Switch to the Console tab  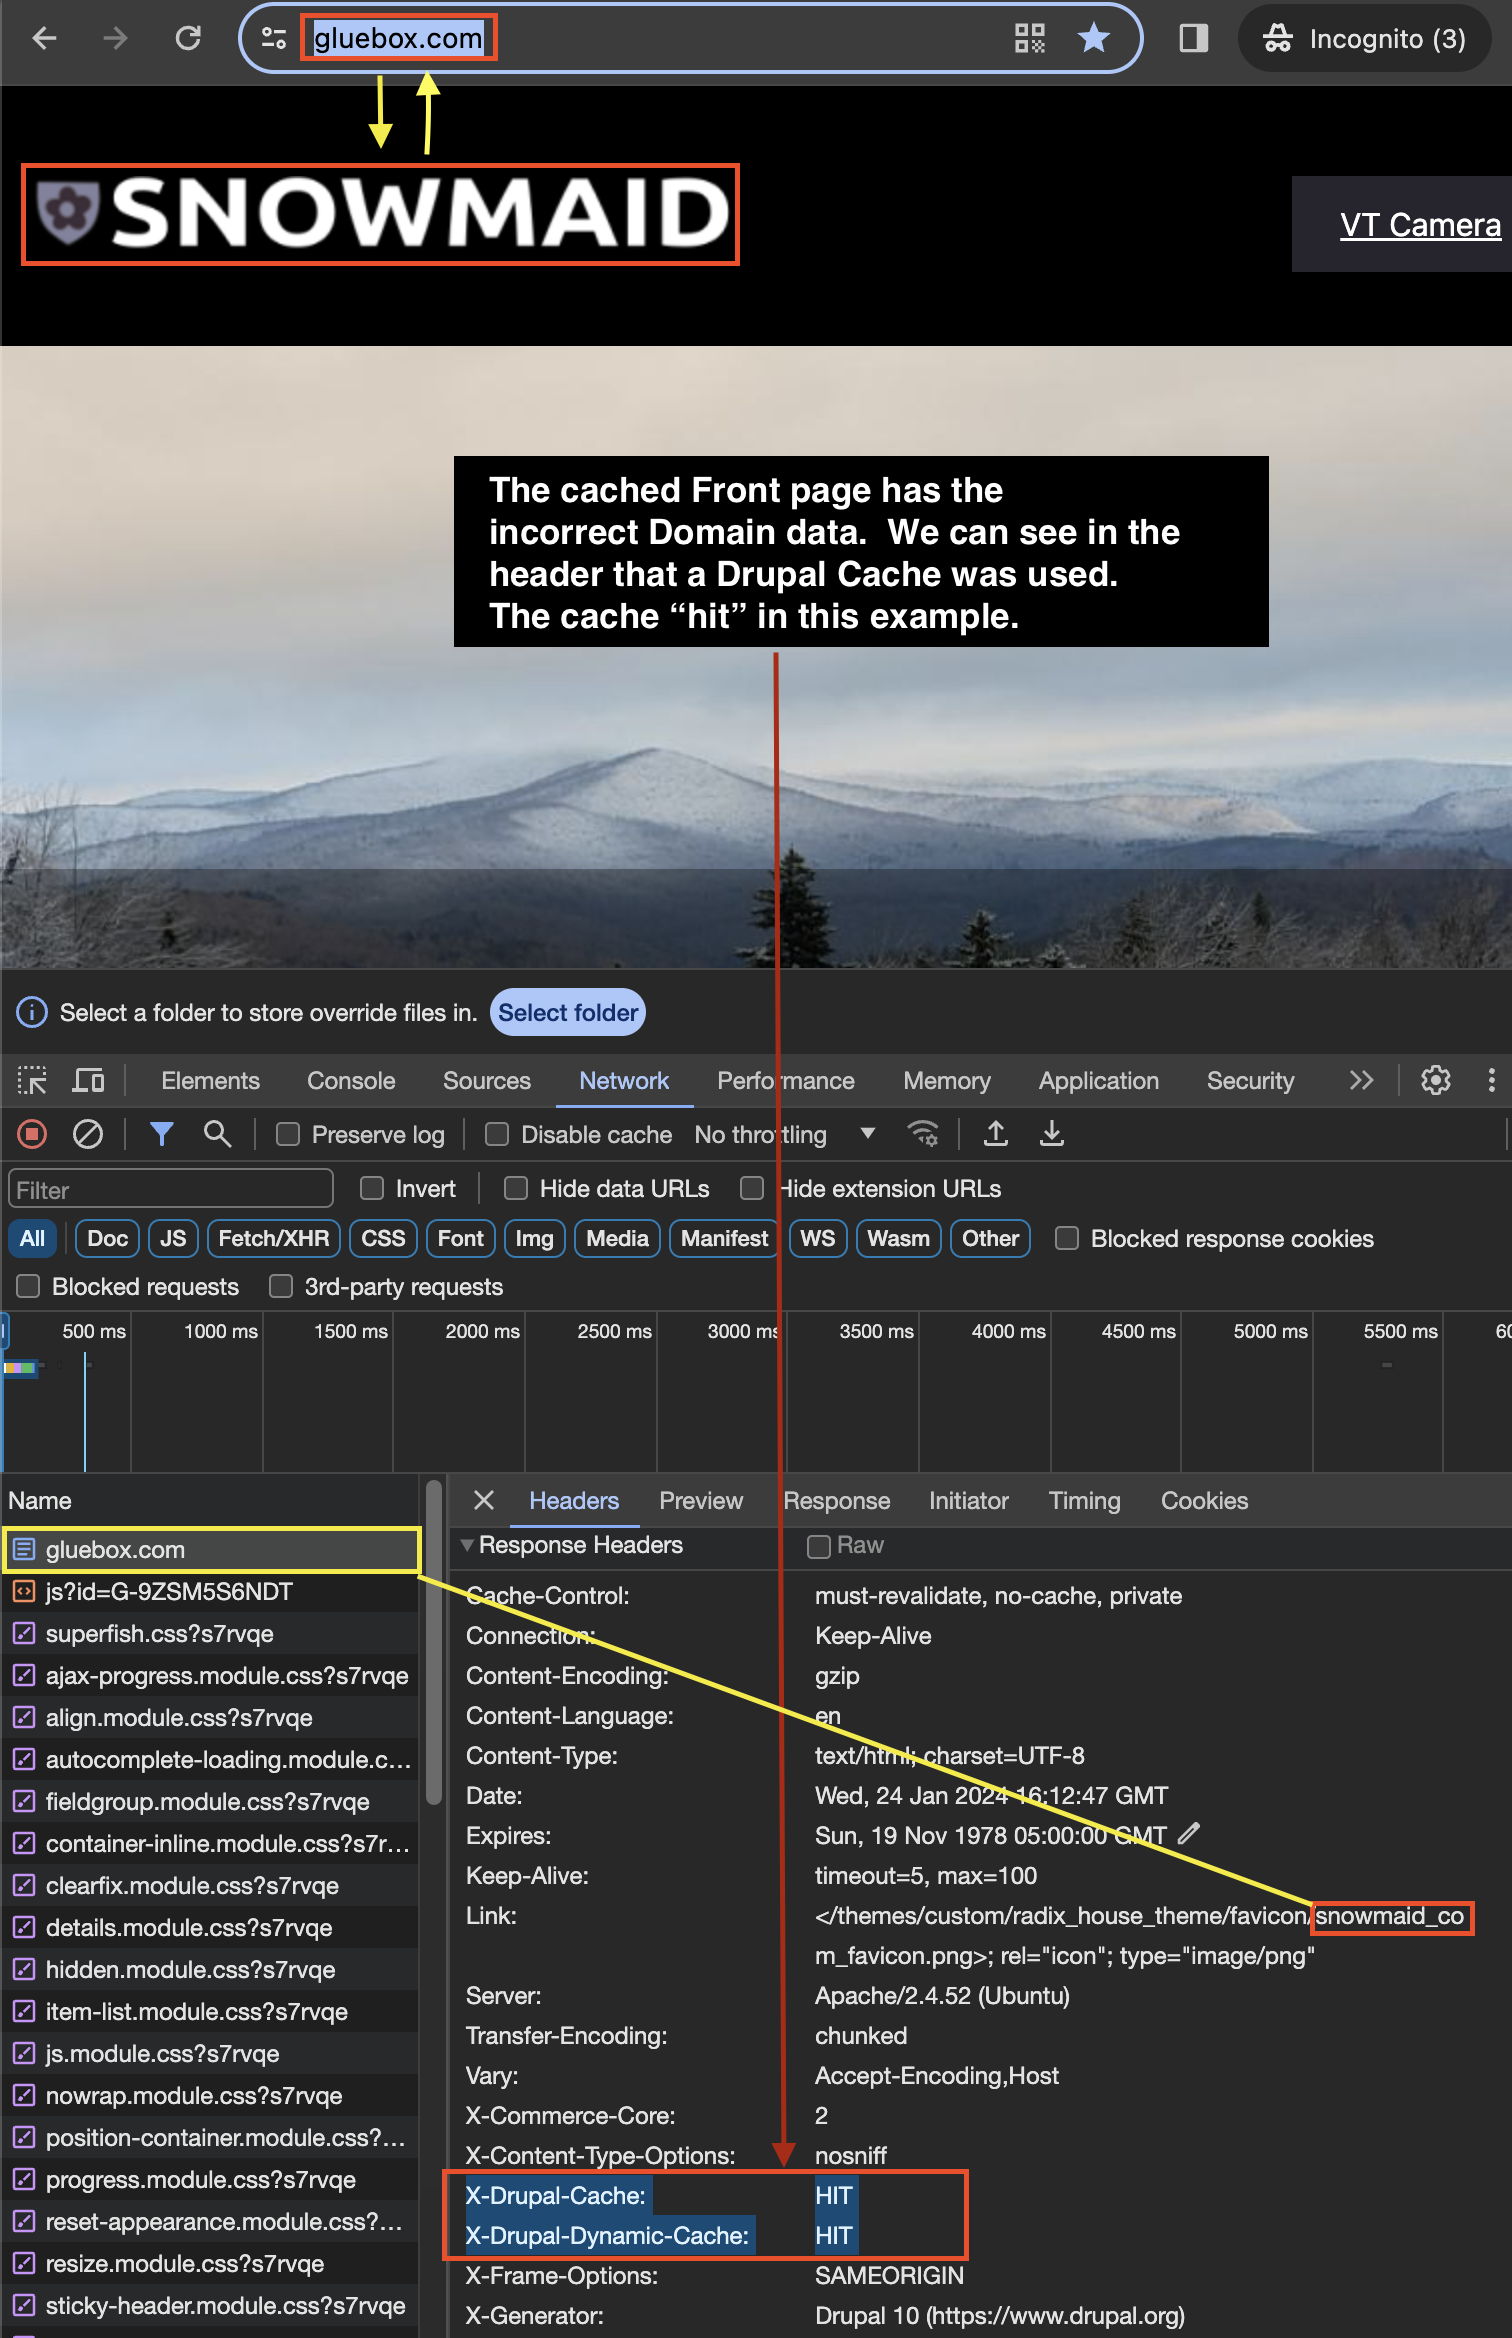pyautogui.click(x=351, y=1081)
